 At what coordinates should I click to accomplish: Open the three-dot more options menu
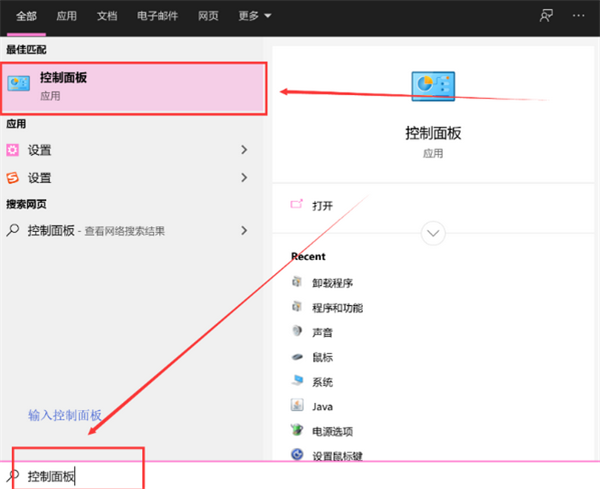pyautogui.click(x=578, y=16)
